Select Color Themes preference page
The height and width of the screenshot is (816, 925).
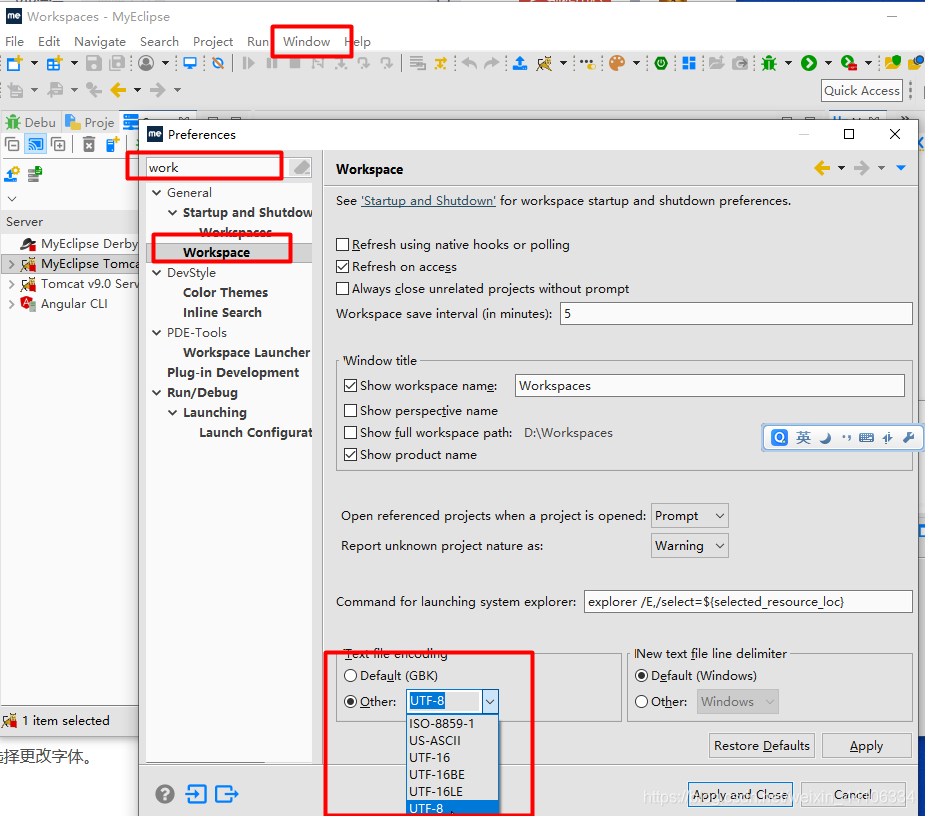point(225,293)
